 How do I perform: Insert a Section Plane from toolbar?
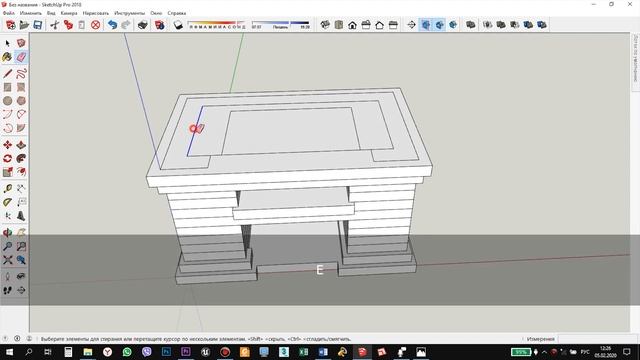coord(411,25)
